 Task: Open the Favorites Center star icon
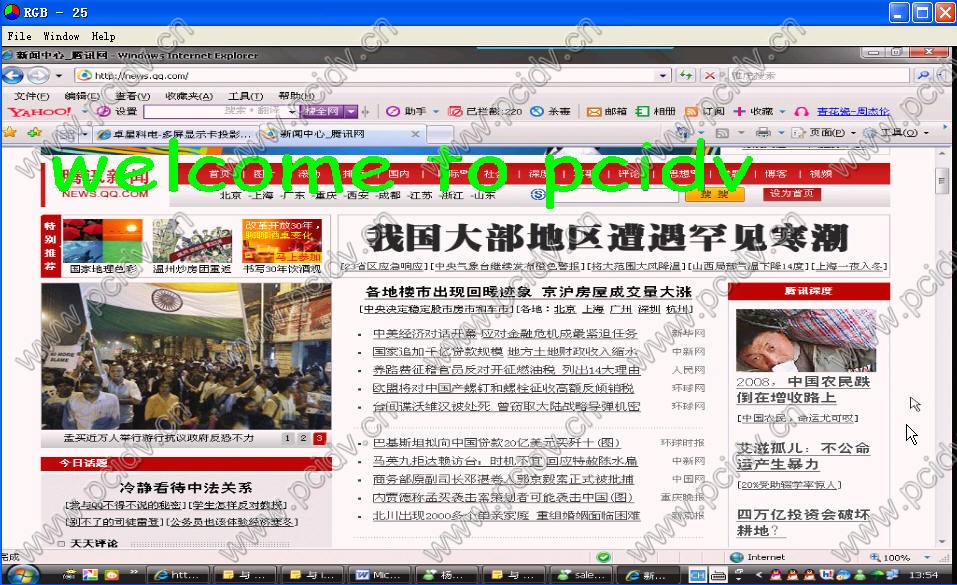pos(10,132)
